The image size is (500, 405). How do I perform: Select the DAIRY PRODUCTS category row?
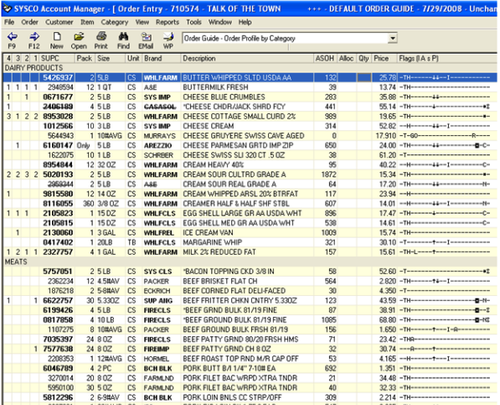[250, 68]
